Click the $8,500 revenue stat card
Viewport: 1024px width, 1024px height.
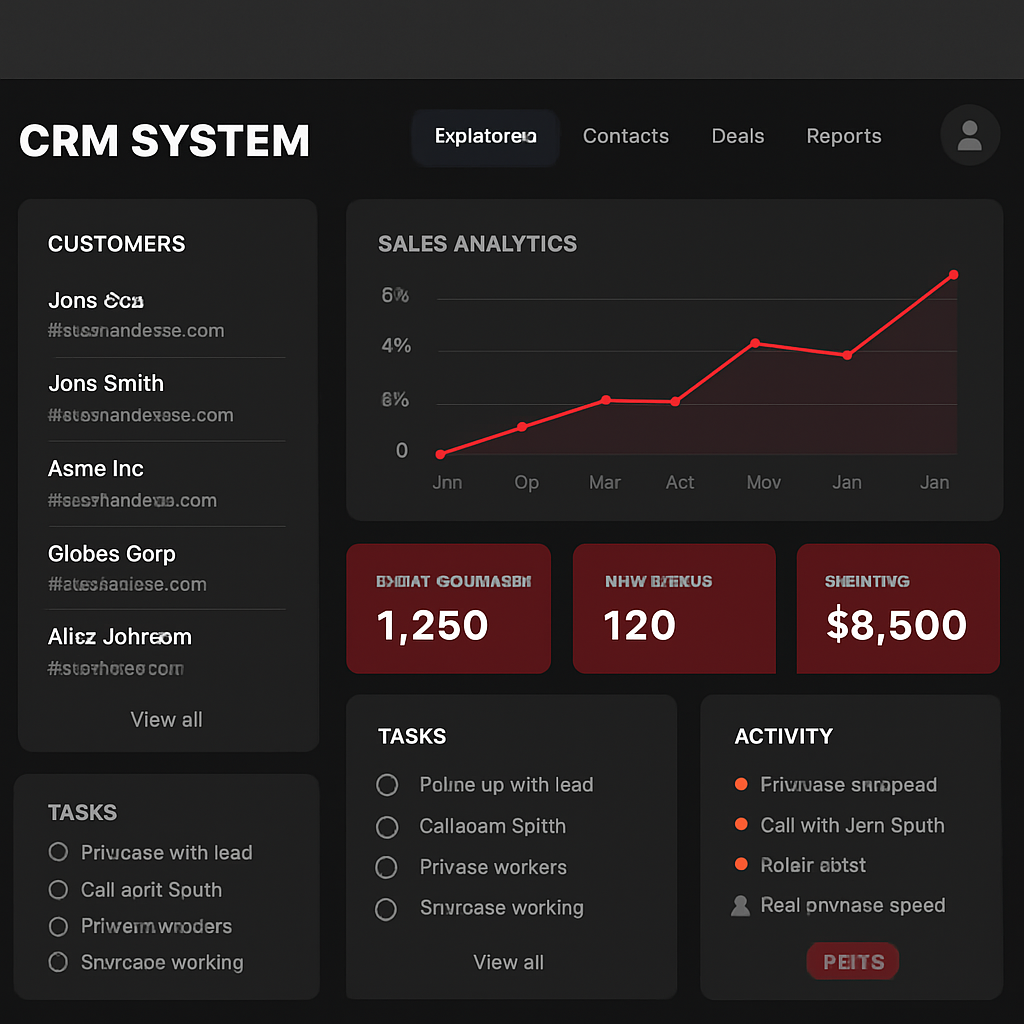point(897,608)
